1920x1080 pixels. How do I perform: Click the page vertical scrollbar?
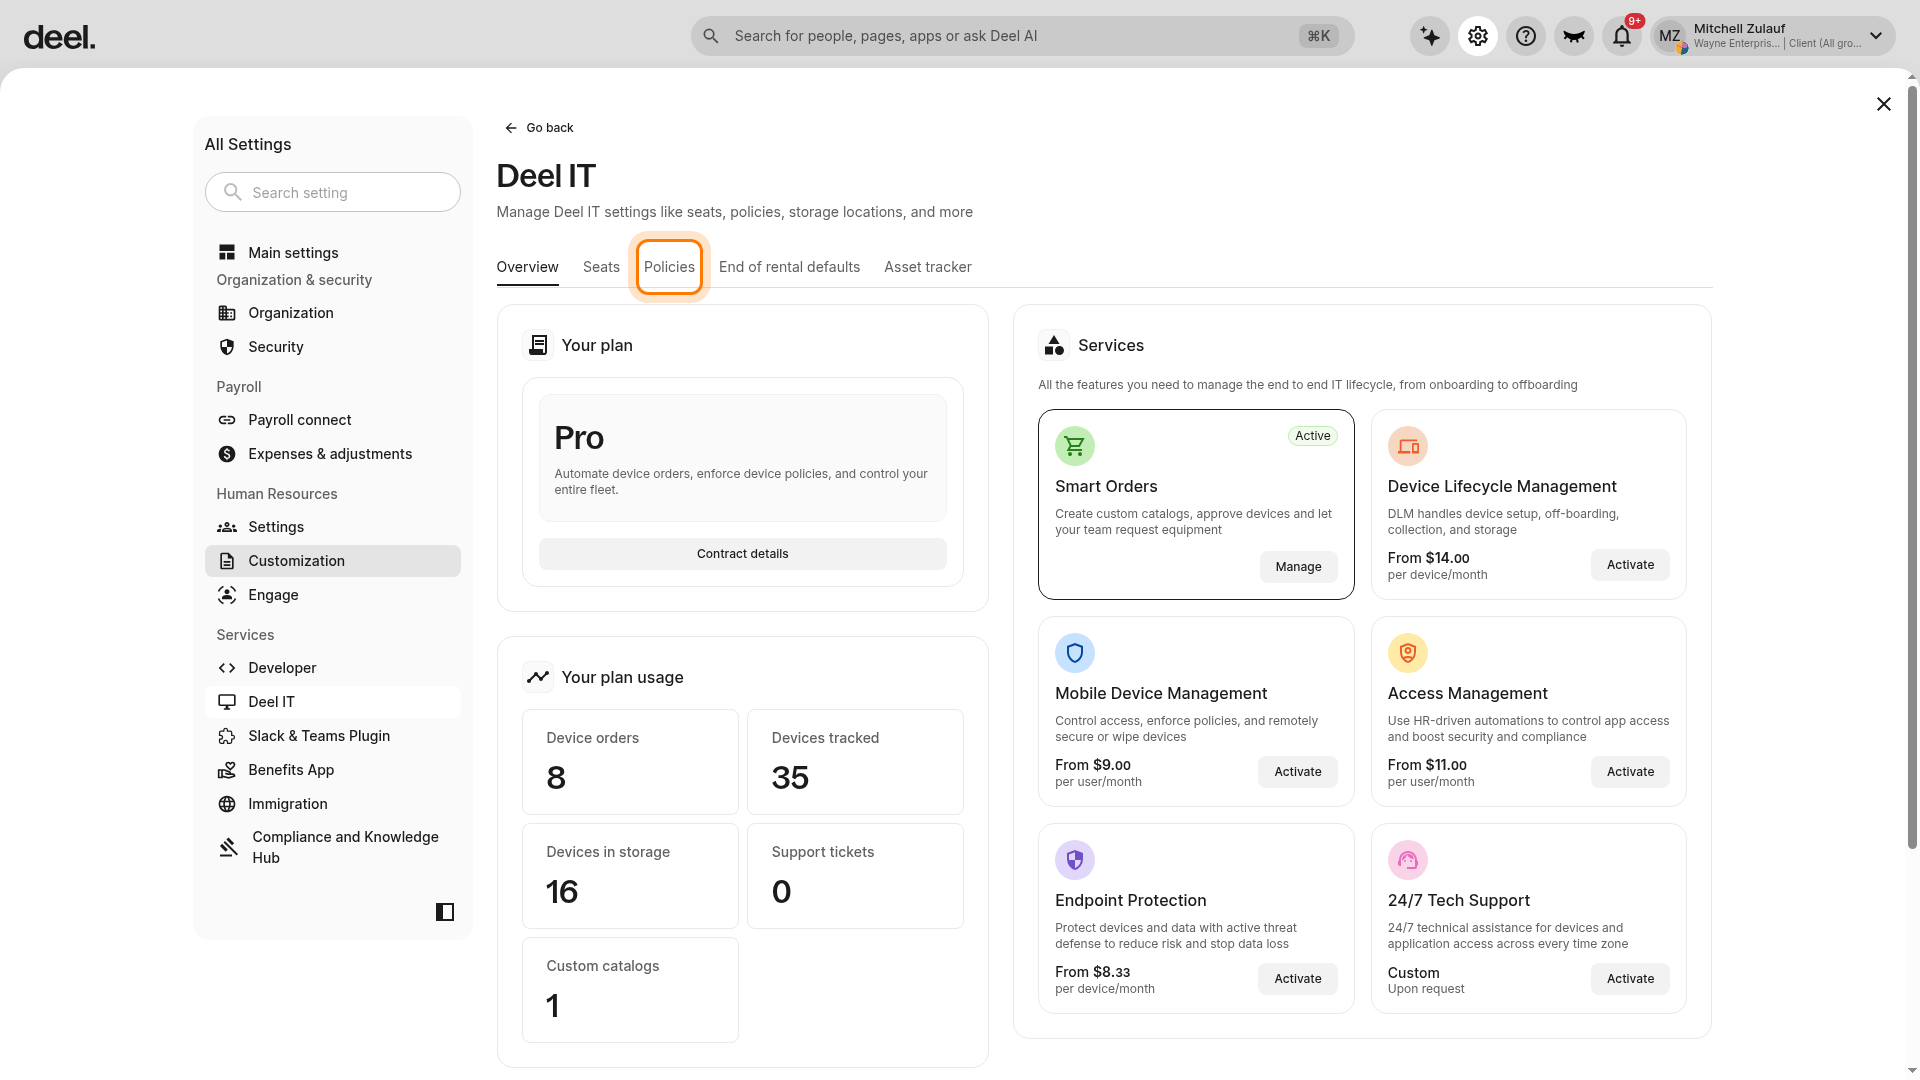coord(1912,468)
